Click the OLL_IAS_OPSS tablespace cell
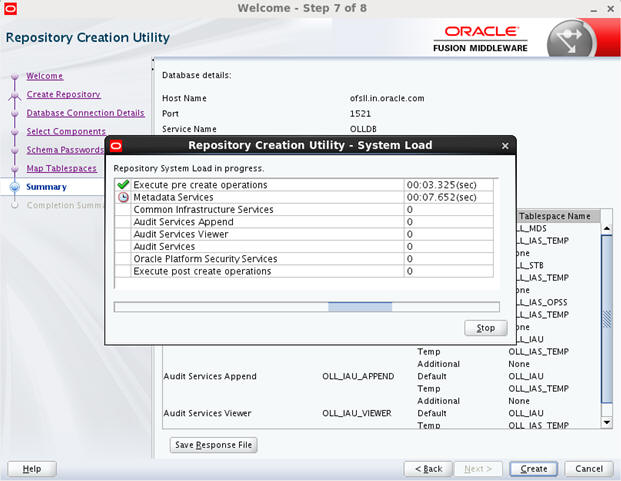621x481 pixels. tap(543, 302)
